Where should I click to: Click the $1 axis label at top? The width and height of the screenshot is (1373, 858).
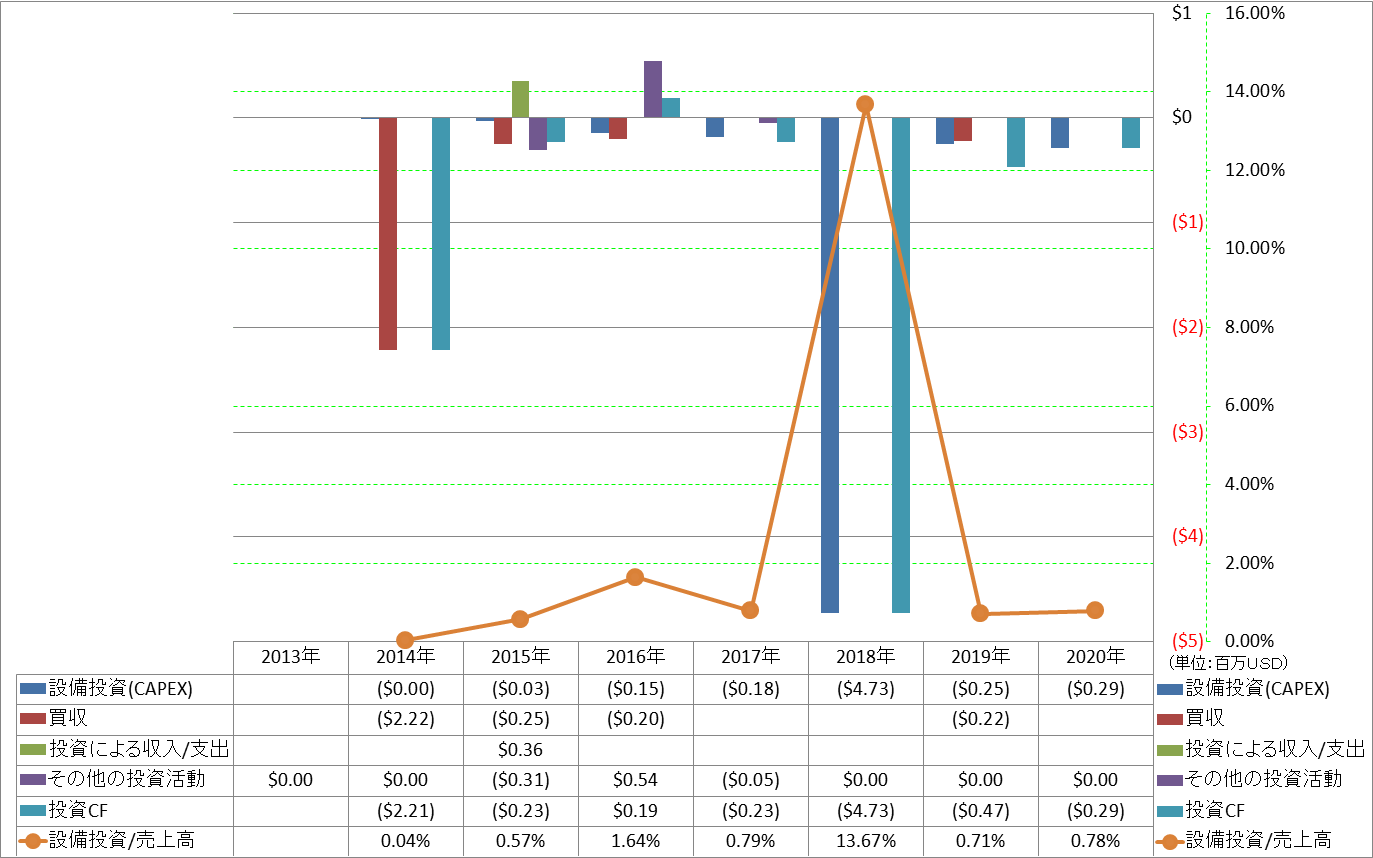pos(1182,13)
